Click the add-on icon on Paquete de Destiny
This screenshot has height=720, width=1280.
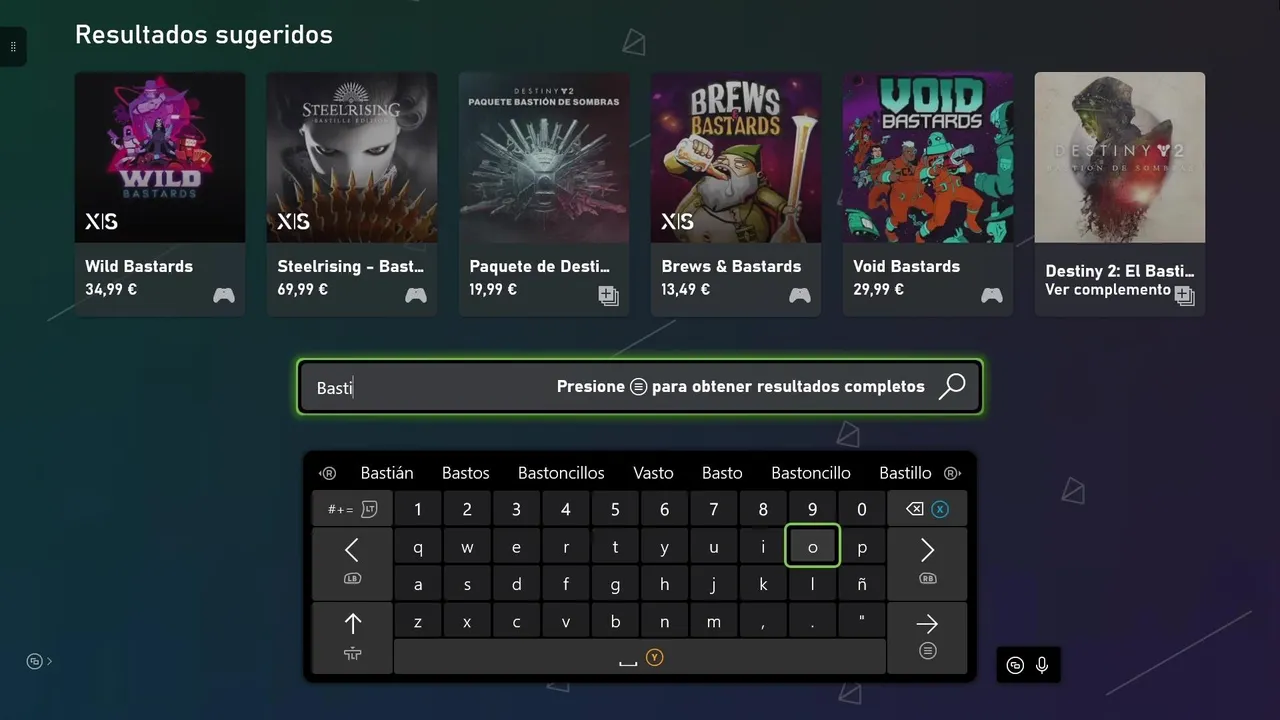(608, 295)
